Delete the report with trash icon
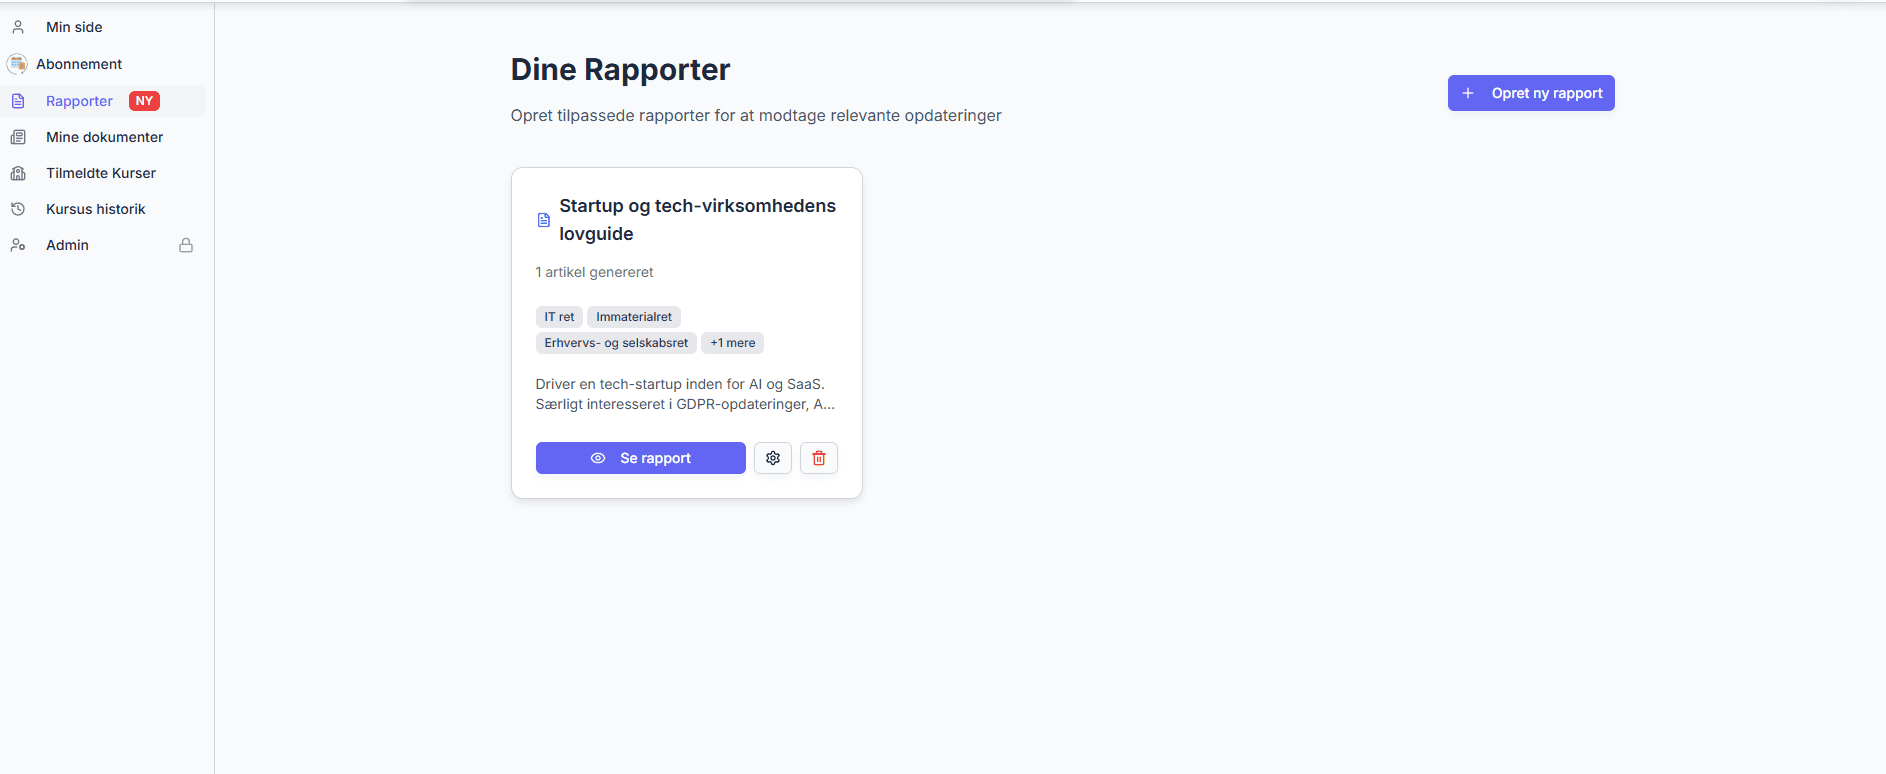Screen dimensions: 1886x774 [x=819, y=458]
